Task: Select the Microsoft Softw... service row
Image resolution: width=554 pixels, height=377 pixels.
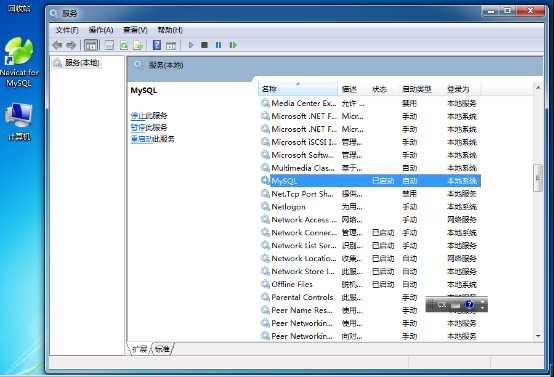Action: 370,155
